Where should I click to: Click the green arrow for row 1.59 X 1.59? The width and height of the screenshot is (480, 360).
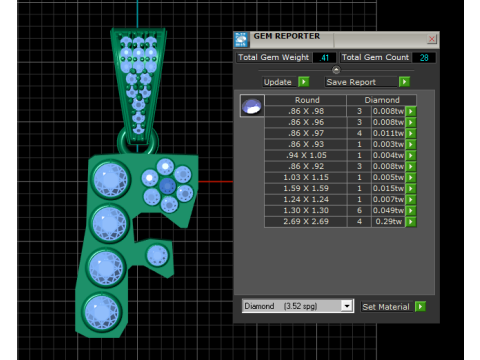tap(411, 188)
